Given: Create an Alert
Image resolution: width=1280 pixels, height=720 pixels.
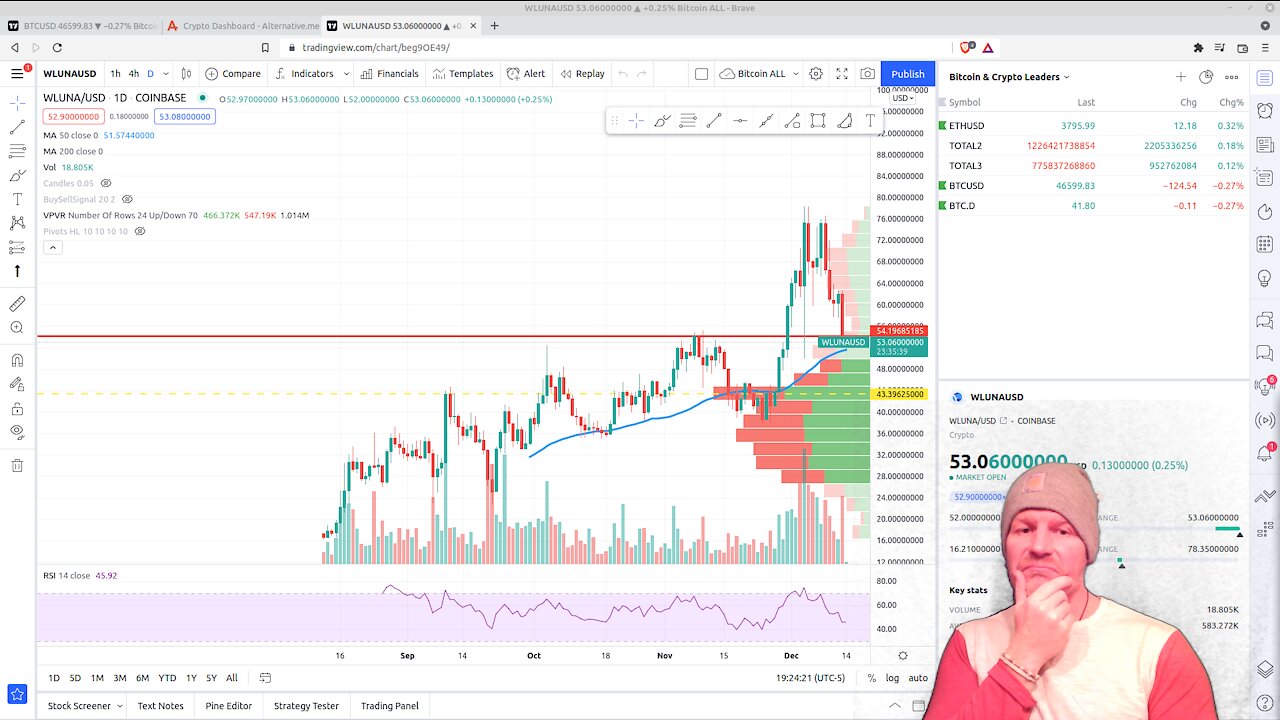Looking at the screenshot, I should [x=526, y=73].
